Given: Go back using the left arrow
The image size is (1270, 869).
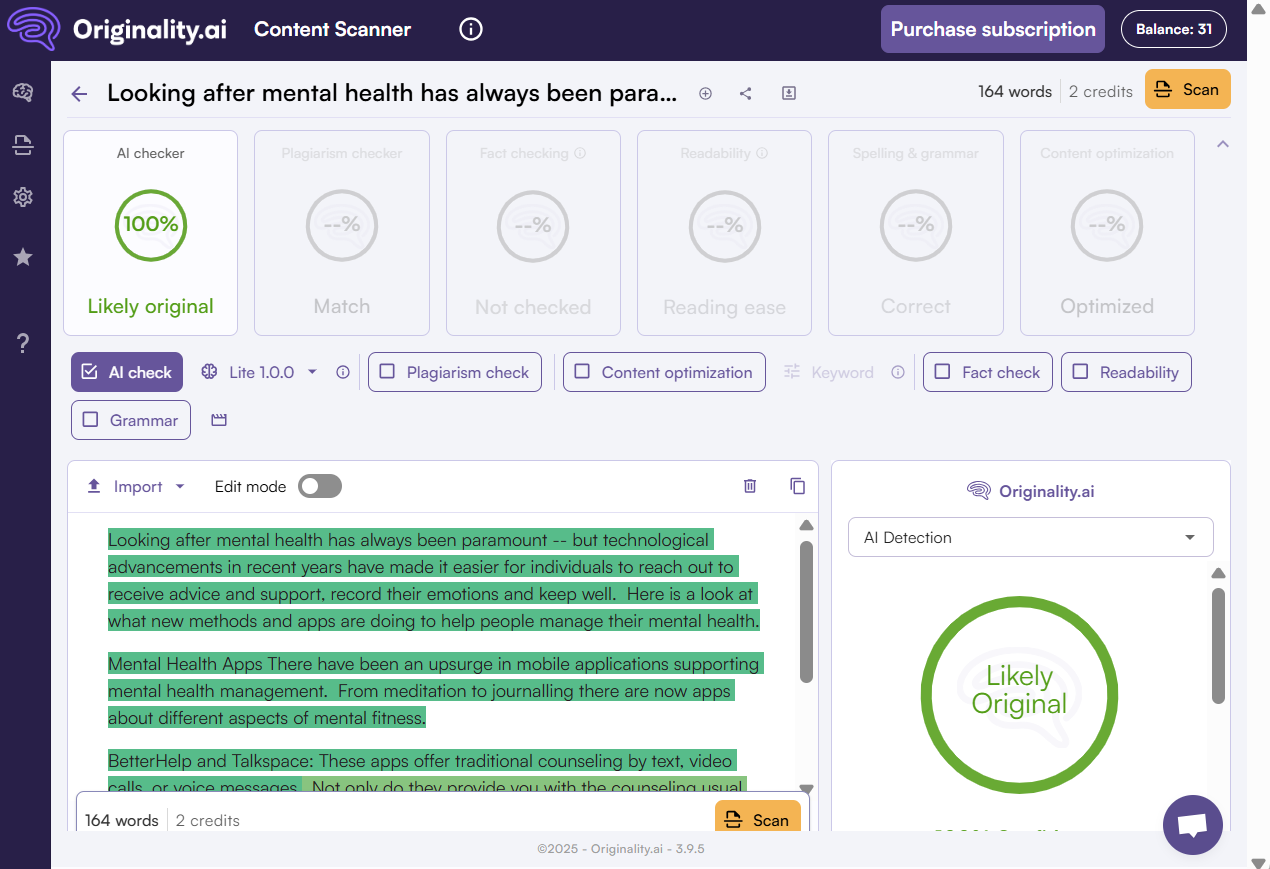Looking at the screenshot, I should point(80,94).
